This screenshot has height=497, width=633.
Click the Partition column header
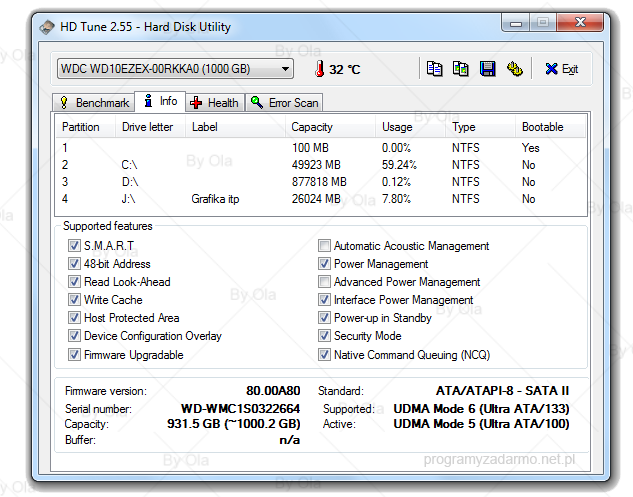tap(86, 127)
